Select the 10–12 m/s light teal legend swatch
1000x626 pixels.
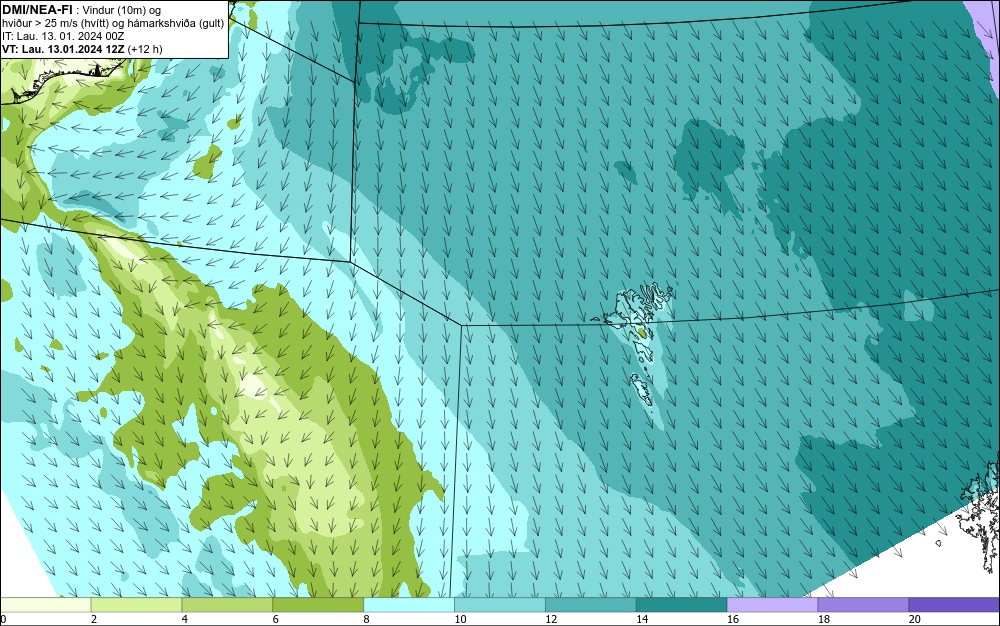(500, 604)
